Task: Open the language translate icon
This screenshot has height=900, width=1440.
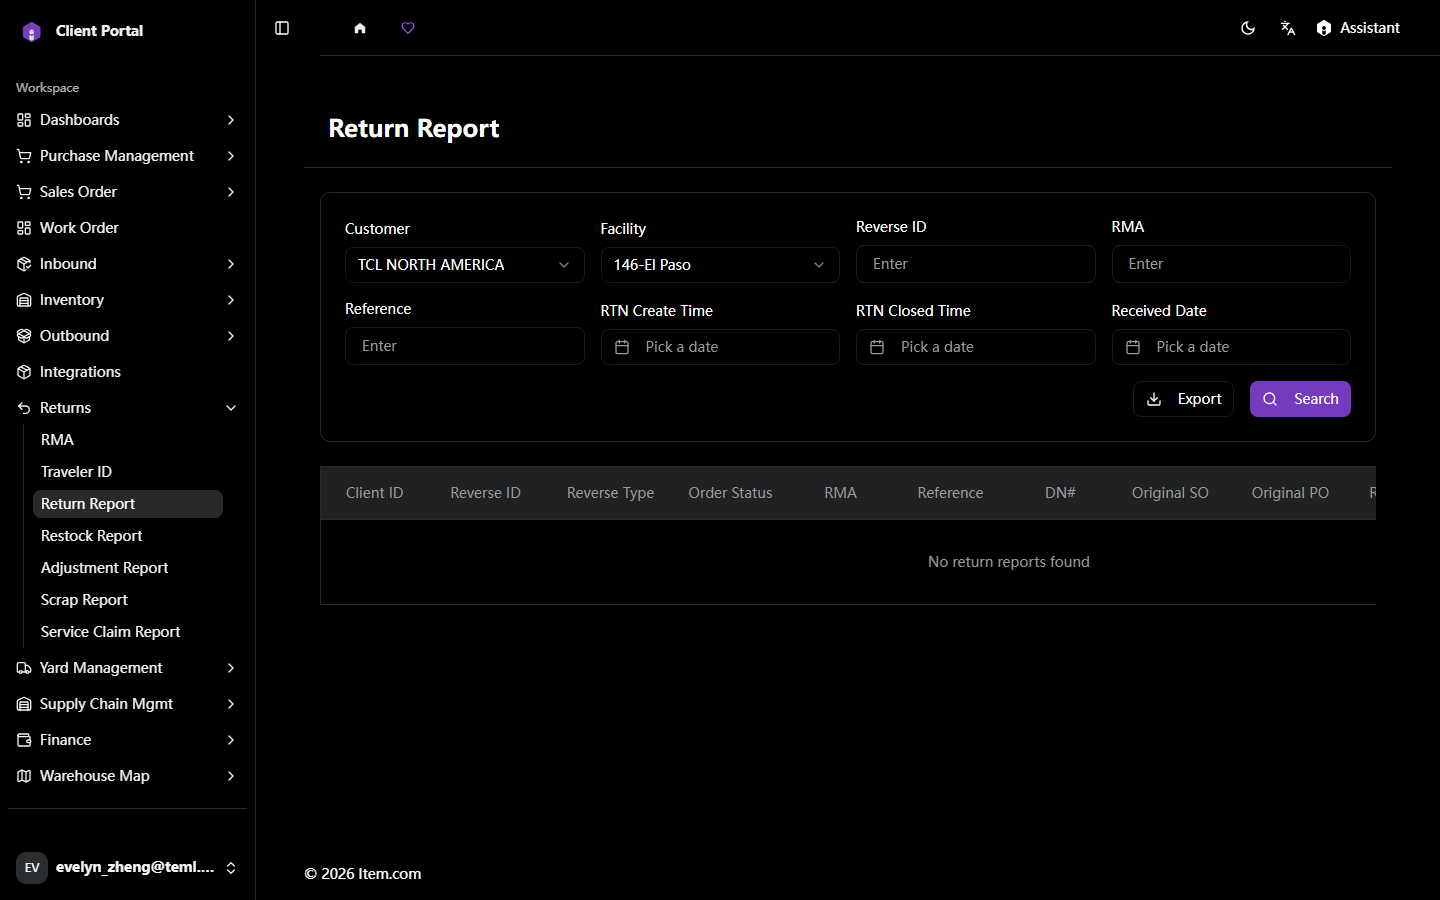Action: tap(1288, 28)
